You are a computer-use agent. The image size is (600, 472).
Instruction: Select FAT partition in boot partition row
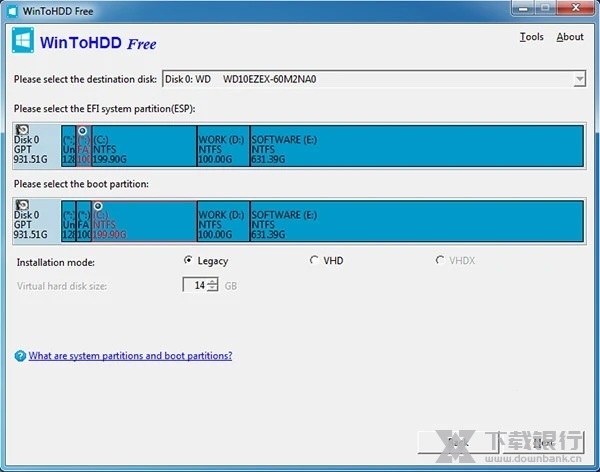[84, 221]
